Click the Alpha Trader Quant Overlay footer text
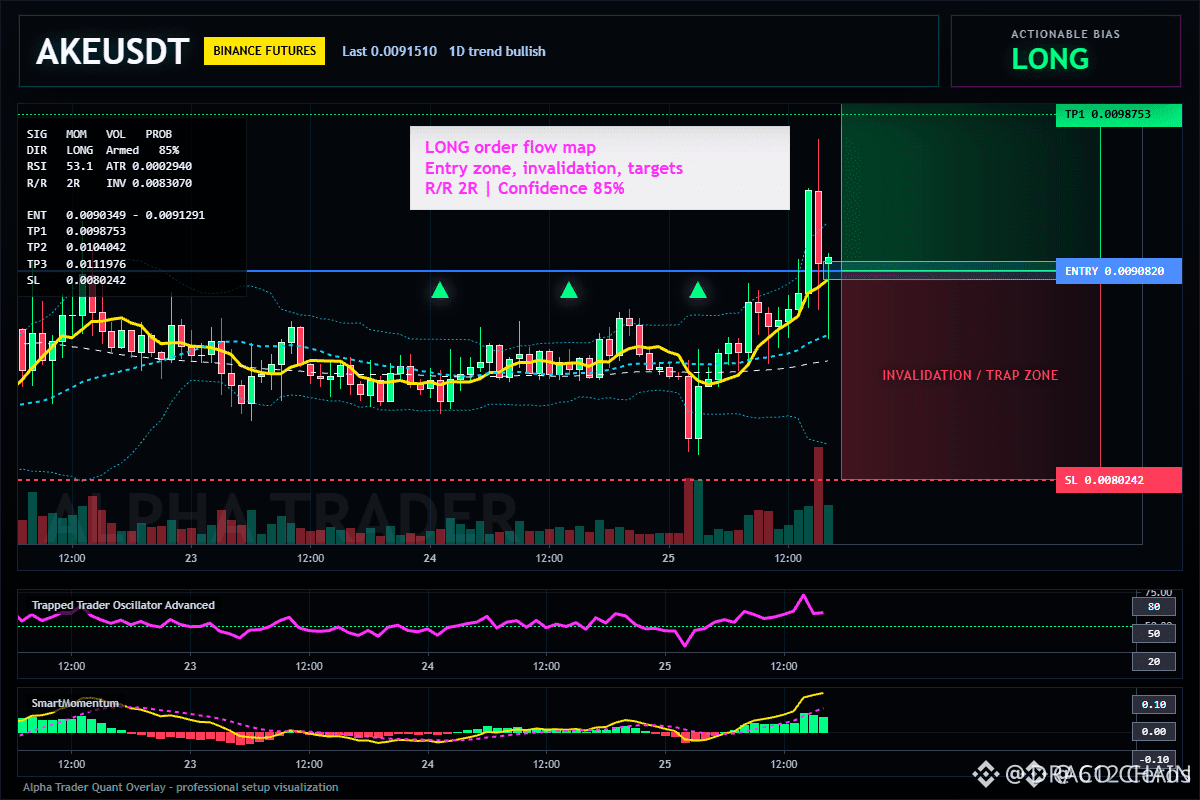The width and height of the screenshot is (1200, 800). [181, 787]
